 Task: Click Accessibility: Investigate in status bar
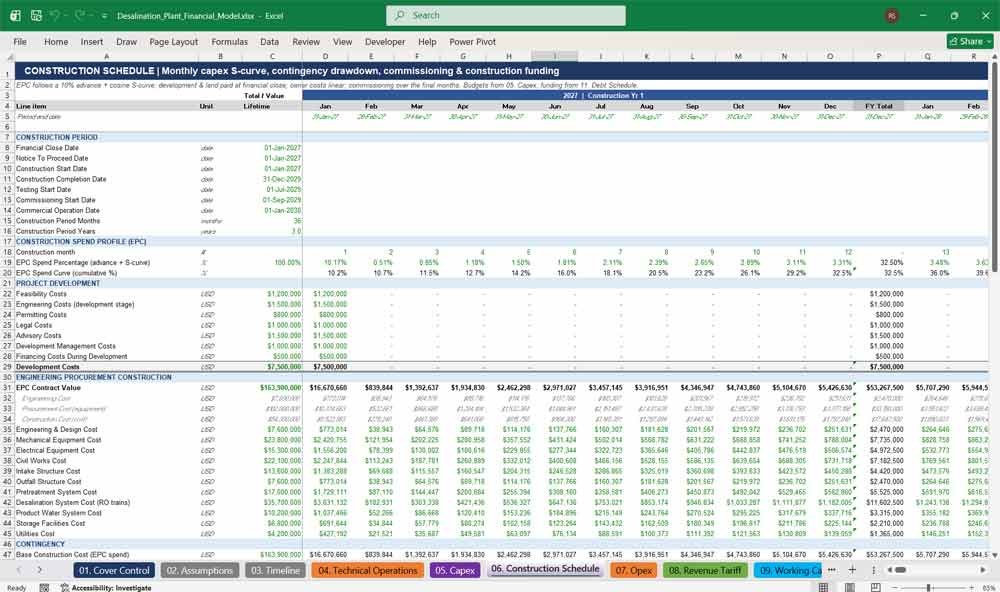[x=106, y=588]
